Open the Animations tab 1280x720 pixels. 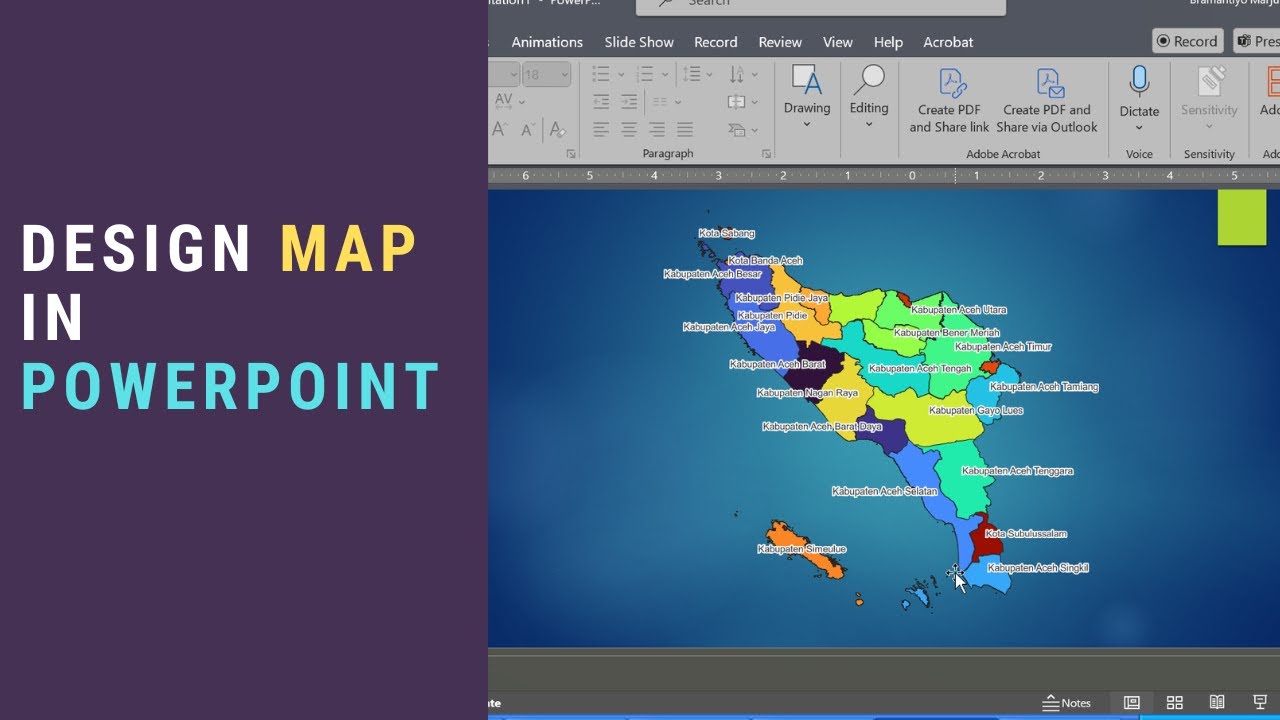pyautogui.click(x=547, y=42)
